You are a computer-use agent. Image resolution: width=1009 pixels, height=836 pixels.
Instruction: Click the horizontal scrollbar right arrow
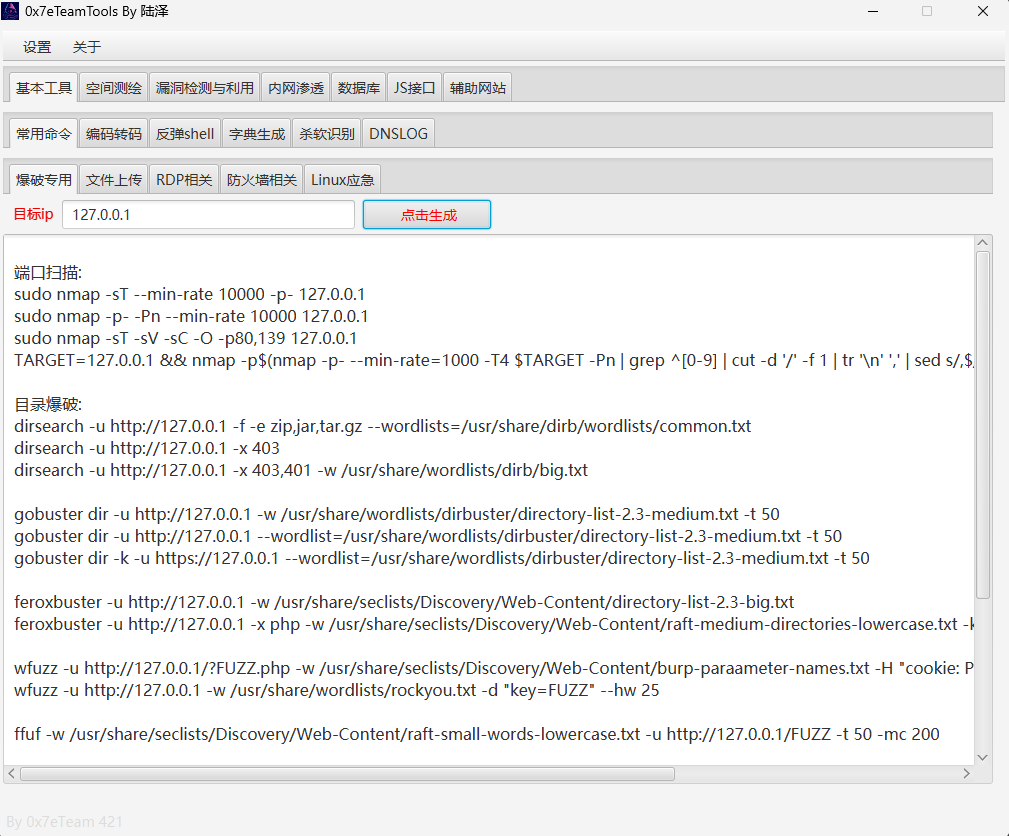click(x=966, y=774)
